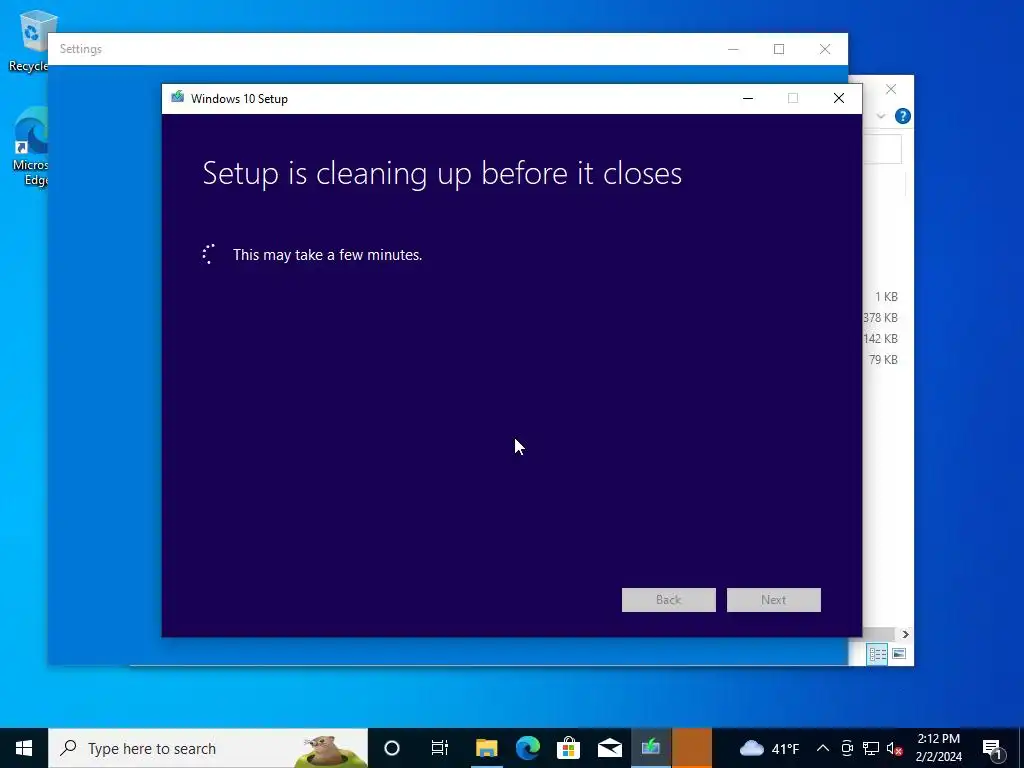Close the Windows 10 Setup window
The height and width of the screenshot is (768, 1024).
click(839, 98)
